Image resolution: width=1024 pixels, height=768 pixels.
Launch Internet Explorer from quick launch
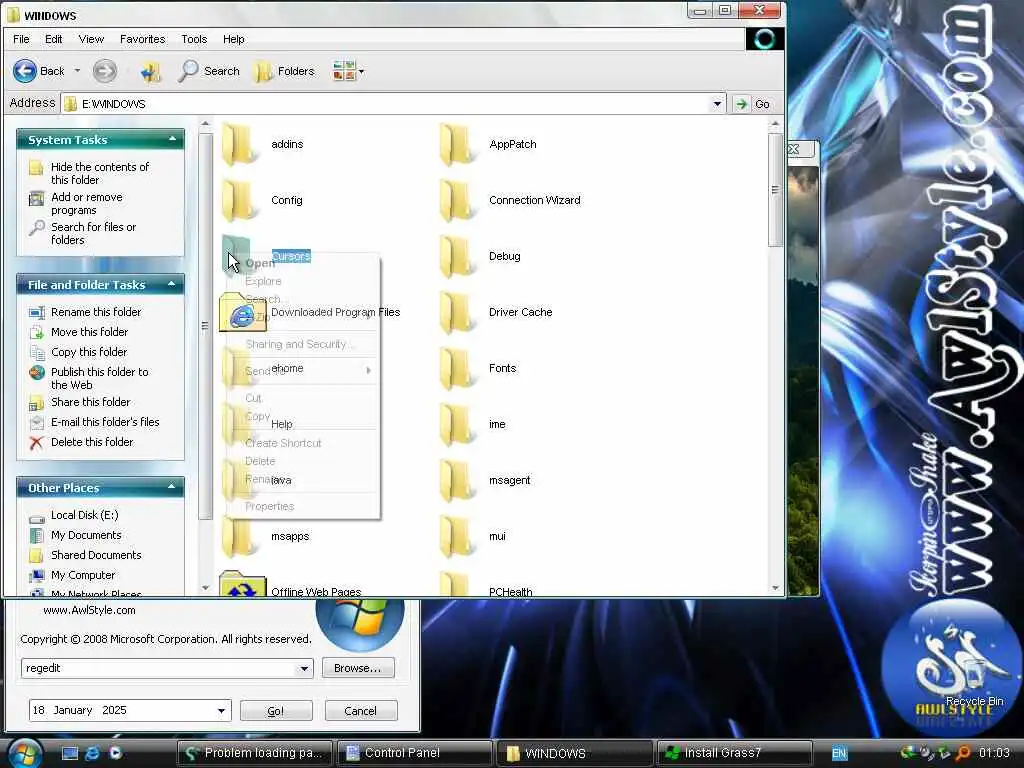[93, 753]
